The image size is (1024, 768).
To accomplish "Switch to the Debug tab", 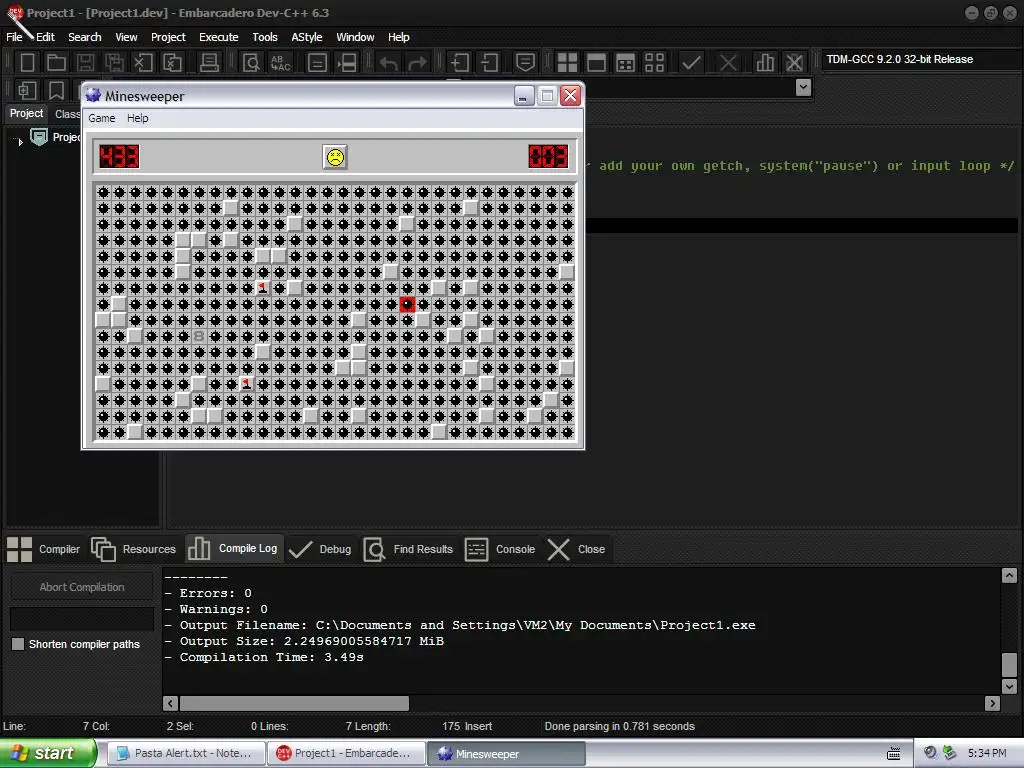I will click(x=320, y=549).
